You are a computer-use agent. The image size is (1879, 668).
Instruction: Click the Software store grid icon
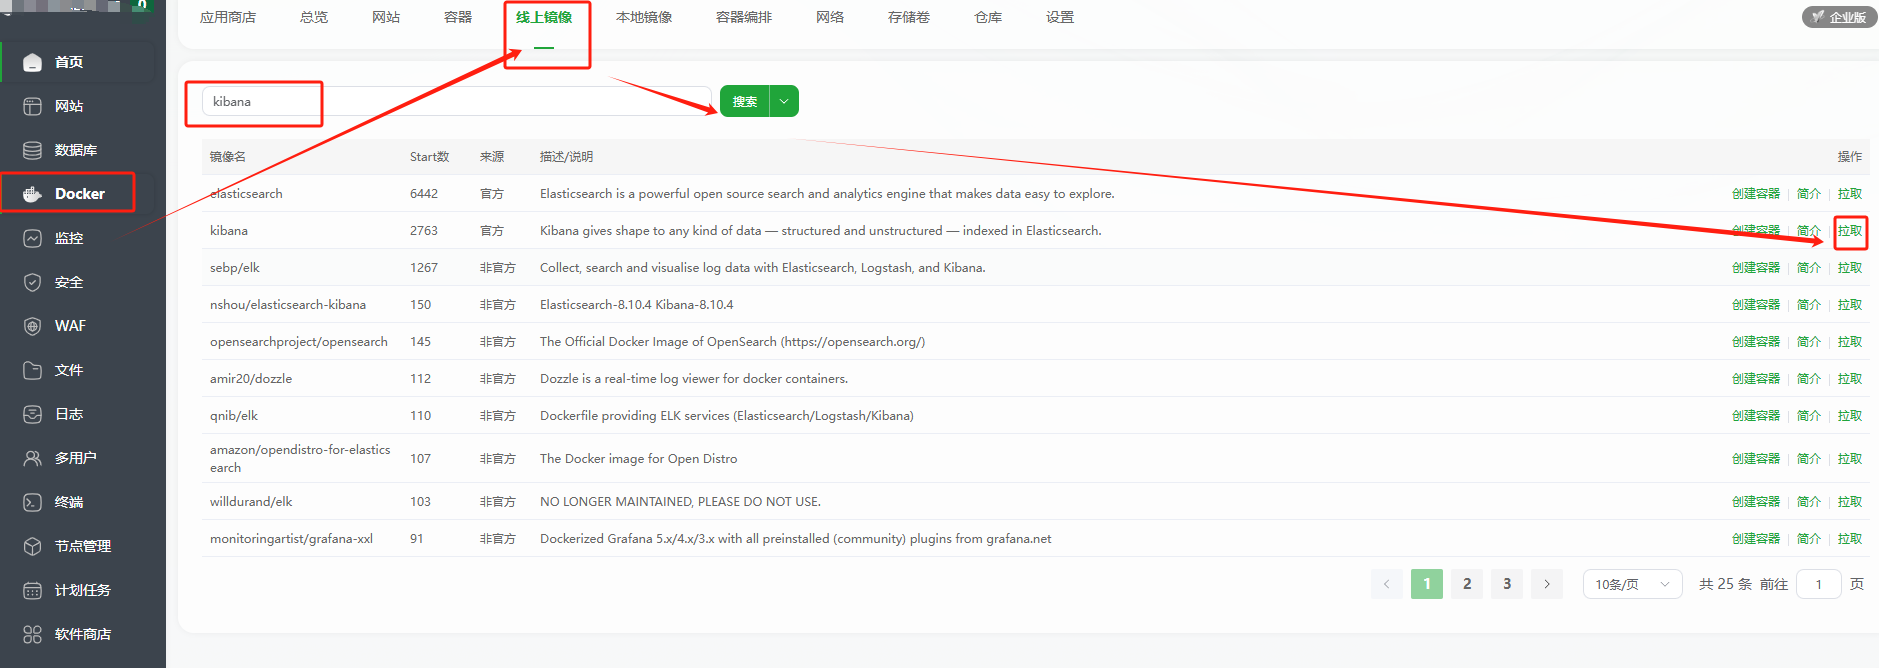[x=32, y=634]
